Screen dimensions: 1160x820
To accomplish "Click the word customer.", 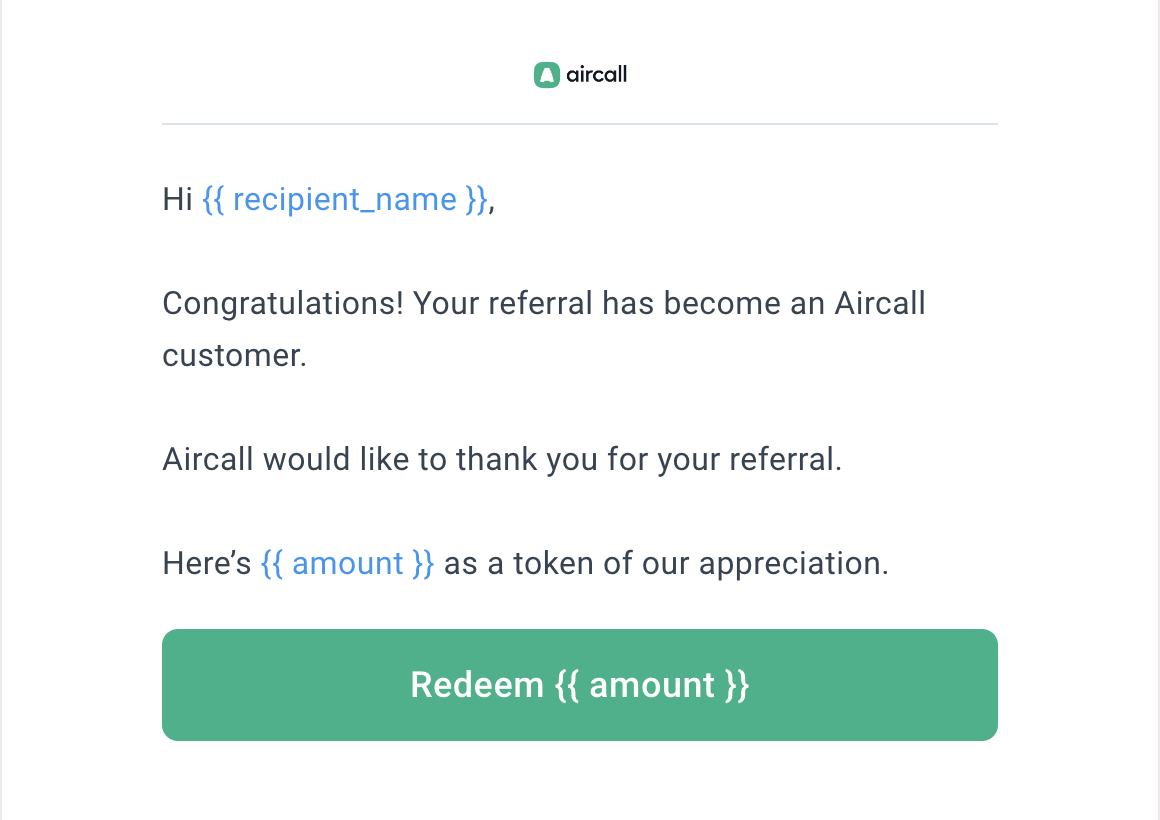I will (235, 356).
